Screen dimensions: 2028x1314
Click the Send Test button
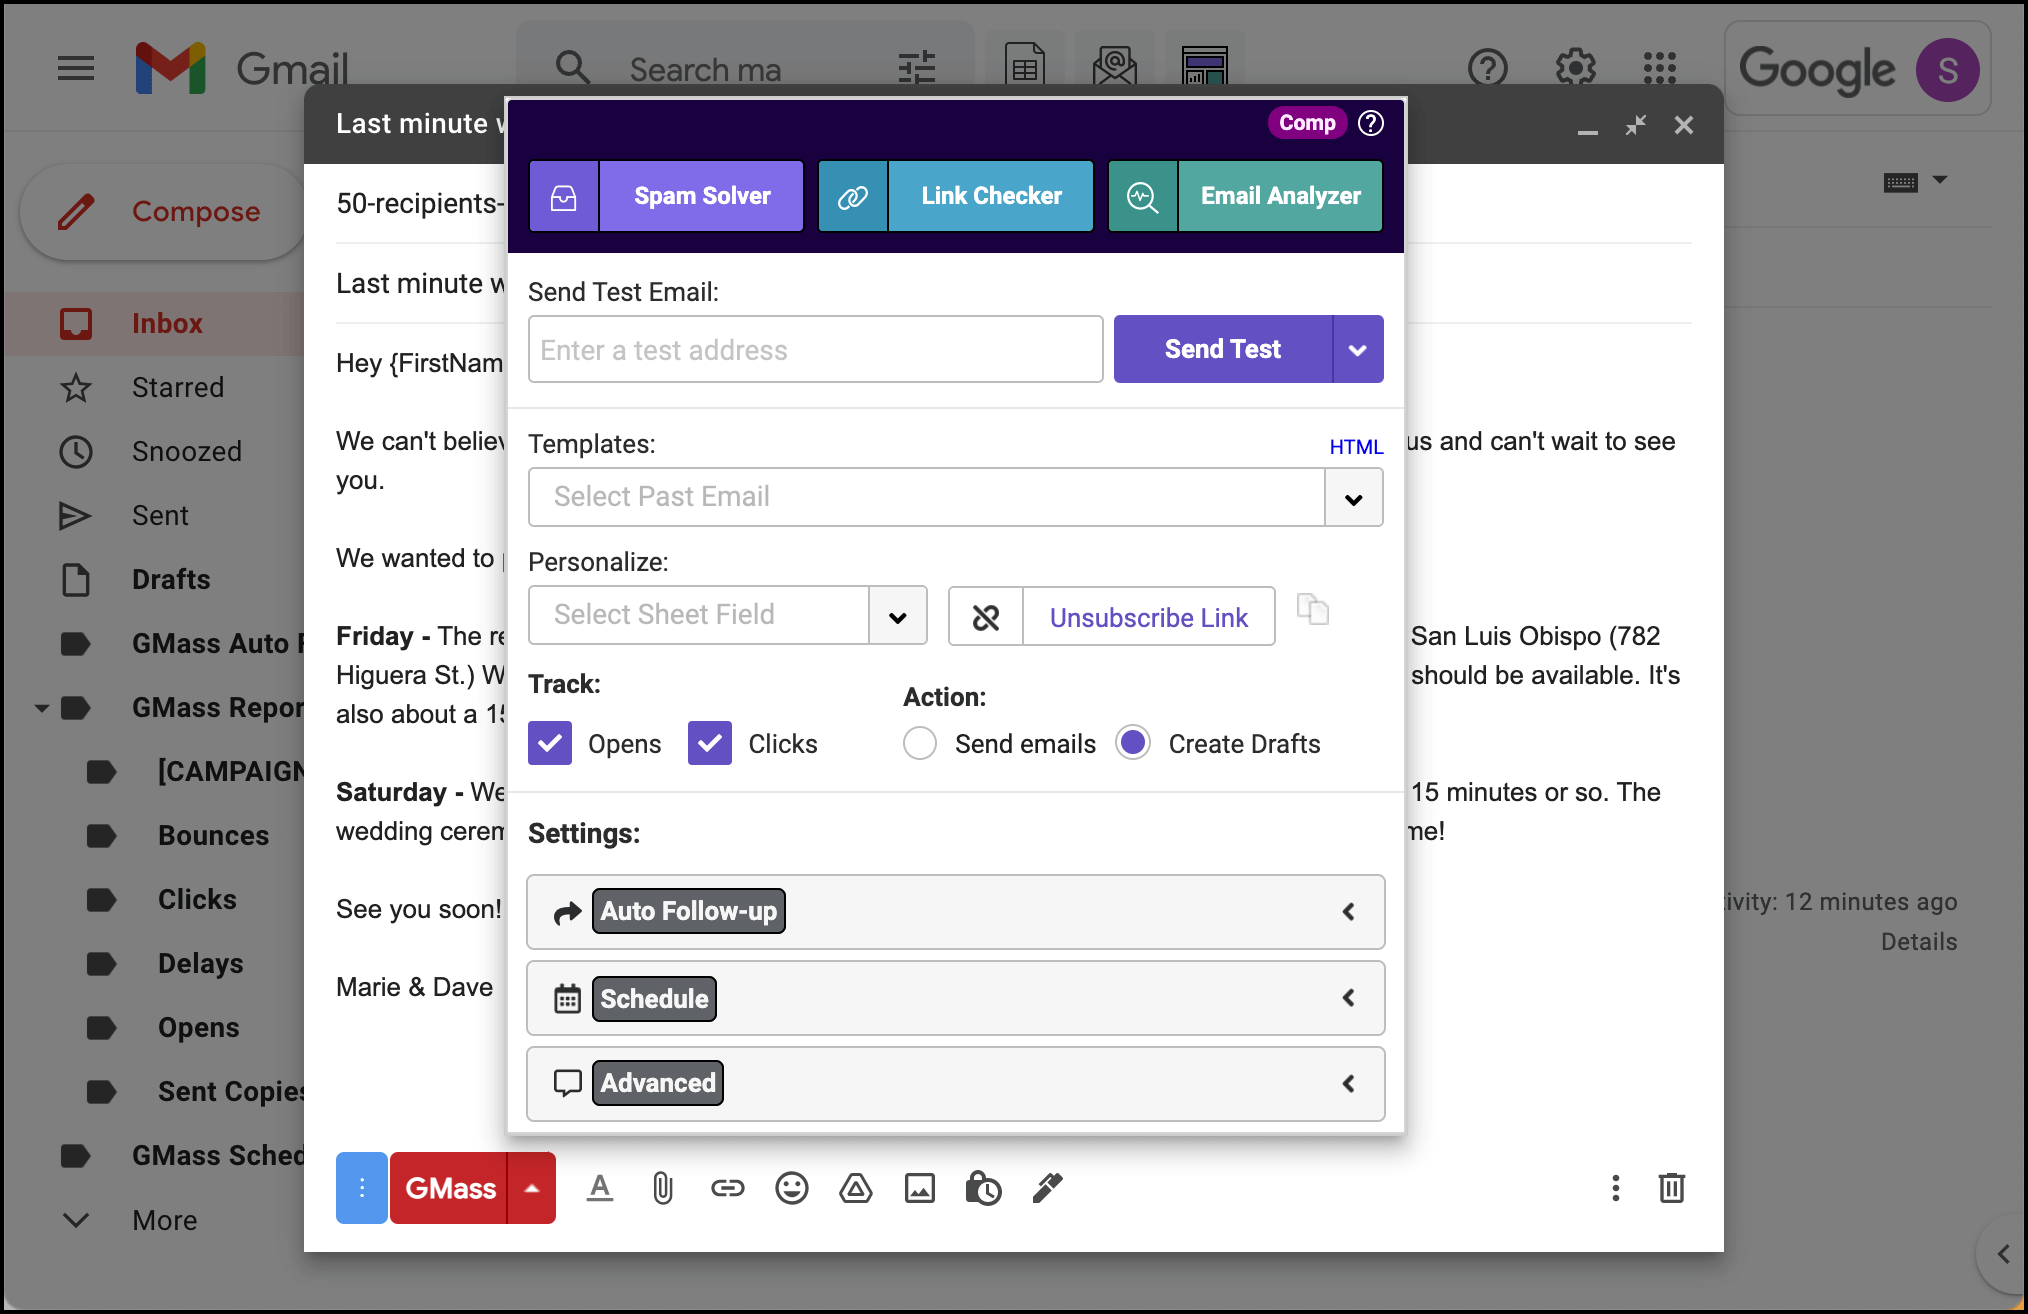click(x=1223, y=349)
